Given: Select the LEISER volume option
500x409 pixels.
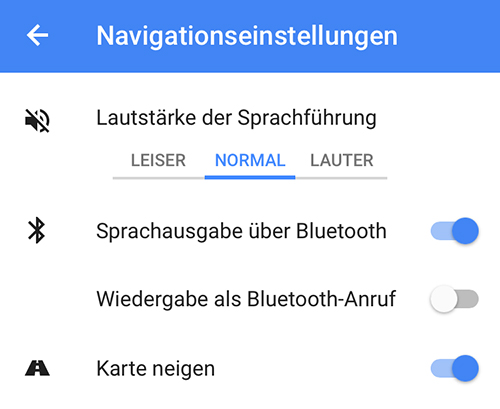Looking at the screenshot, I should click(x=158, y=160).
